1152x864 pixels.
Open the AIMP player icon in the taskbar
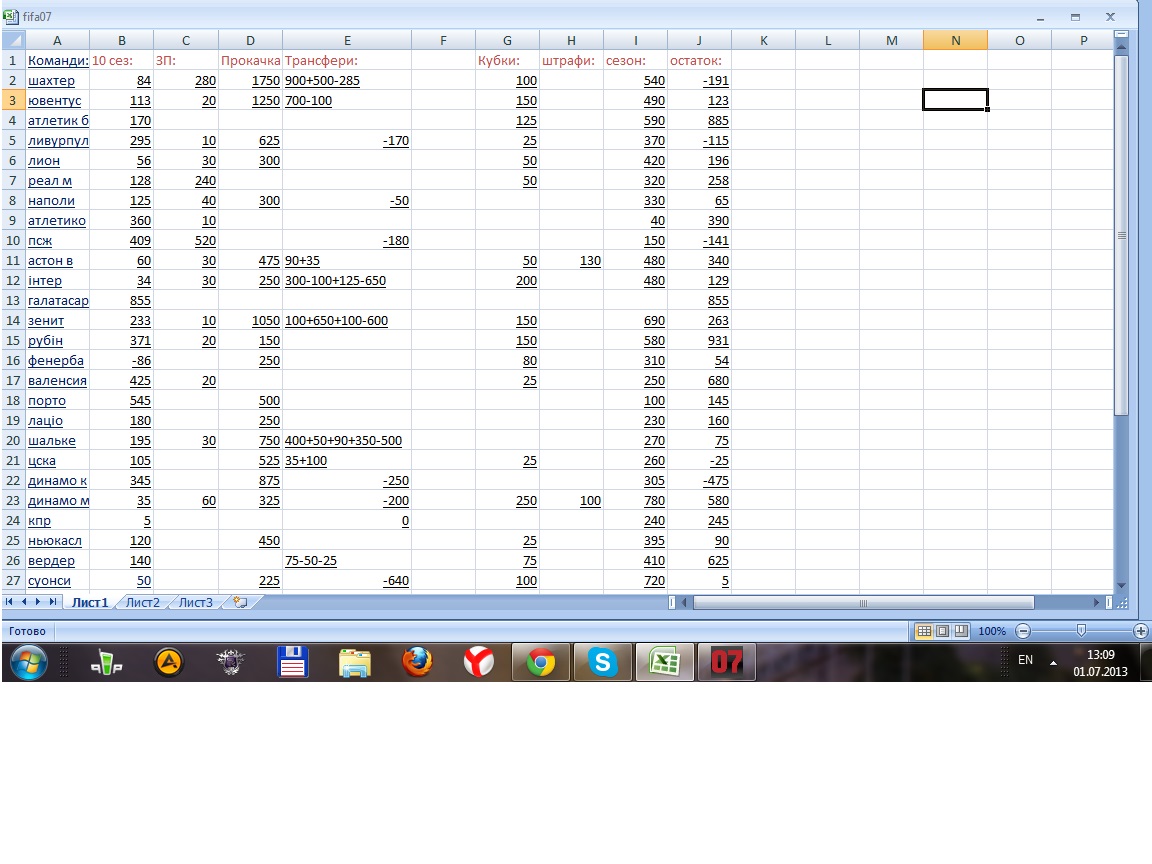coord(169,663)
